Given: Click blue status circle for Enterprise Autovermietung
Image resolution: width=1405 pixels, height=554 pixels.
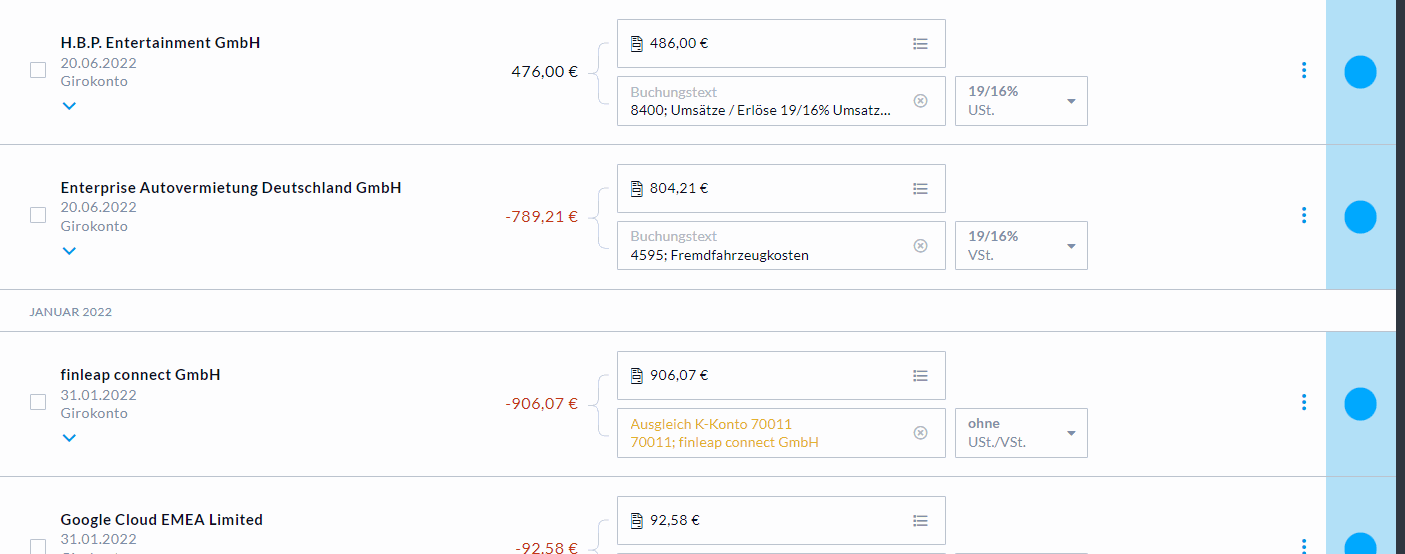Looking at the screenshot, I should coord(1360,217).
